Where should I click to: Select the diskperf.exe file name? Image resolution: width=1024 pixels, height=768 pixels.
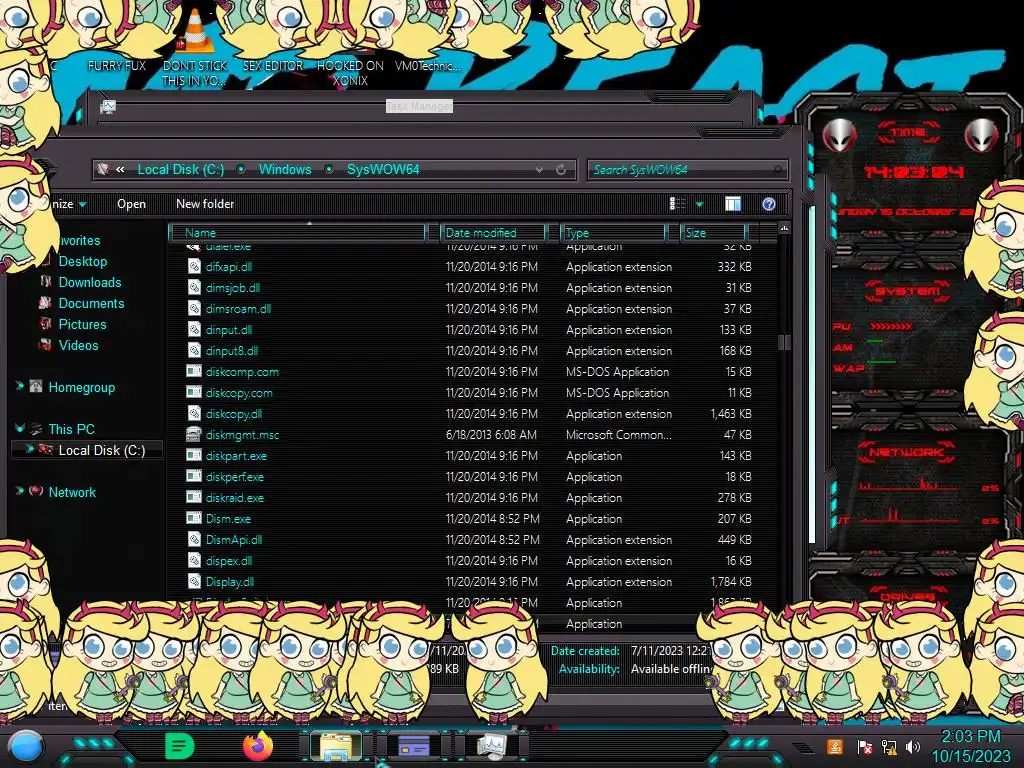click(x=234, y=477)
